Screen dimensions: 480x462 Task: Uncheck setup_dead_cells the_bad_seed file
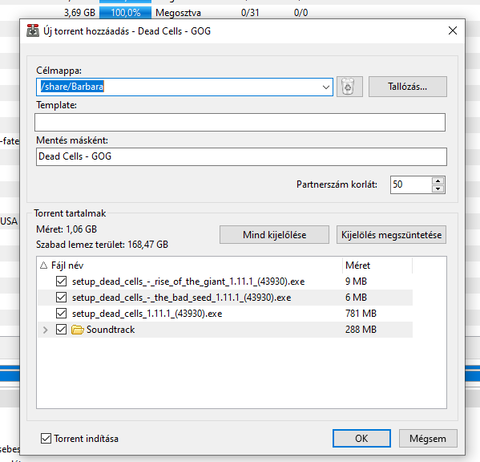[x=61, y=297]
